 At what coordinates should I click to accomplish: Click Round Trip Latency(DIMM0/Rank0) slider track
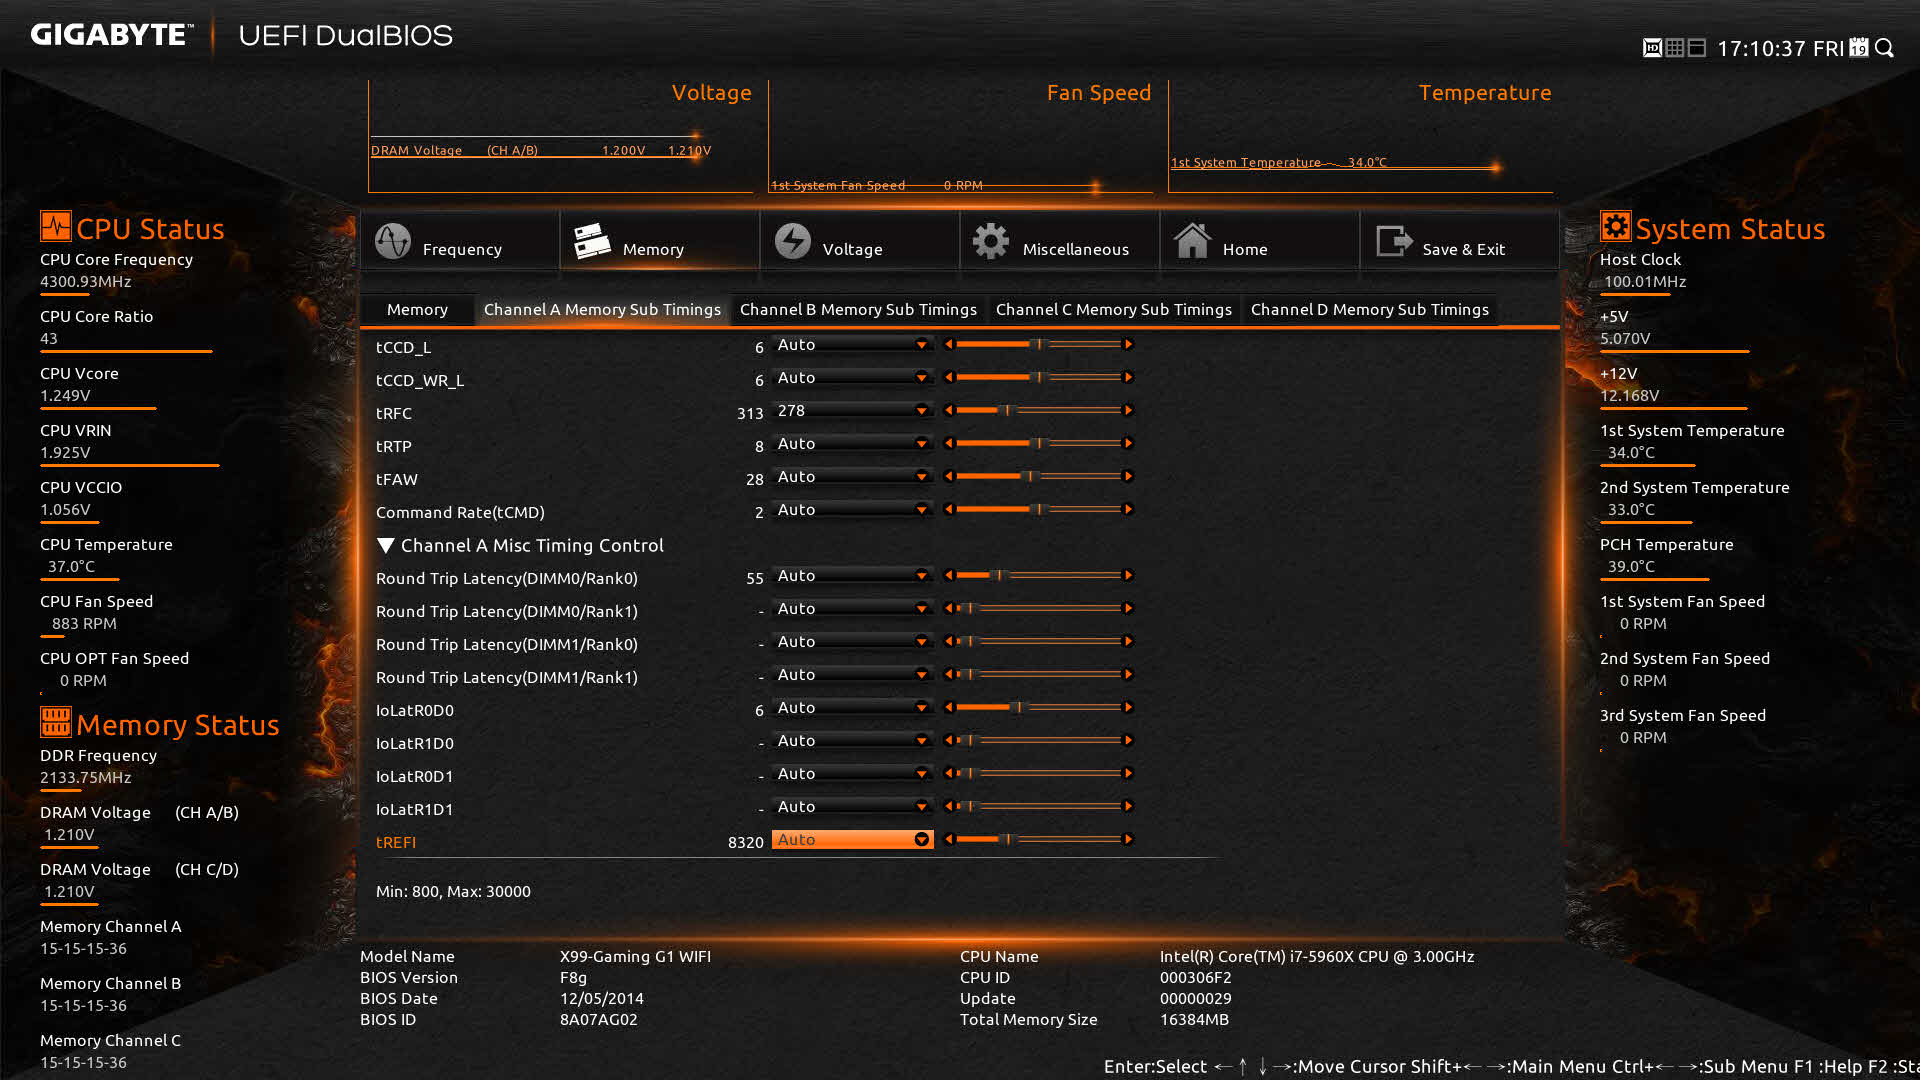[1038, 575]
